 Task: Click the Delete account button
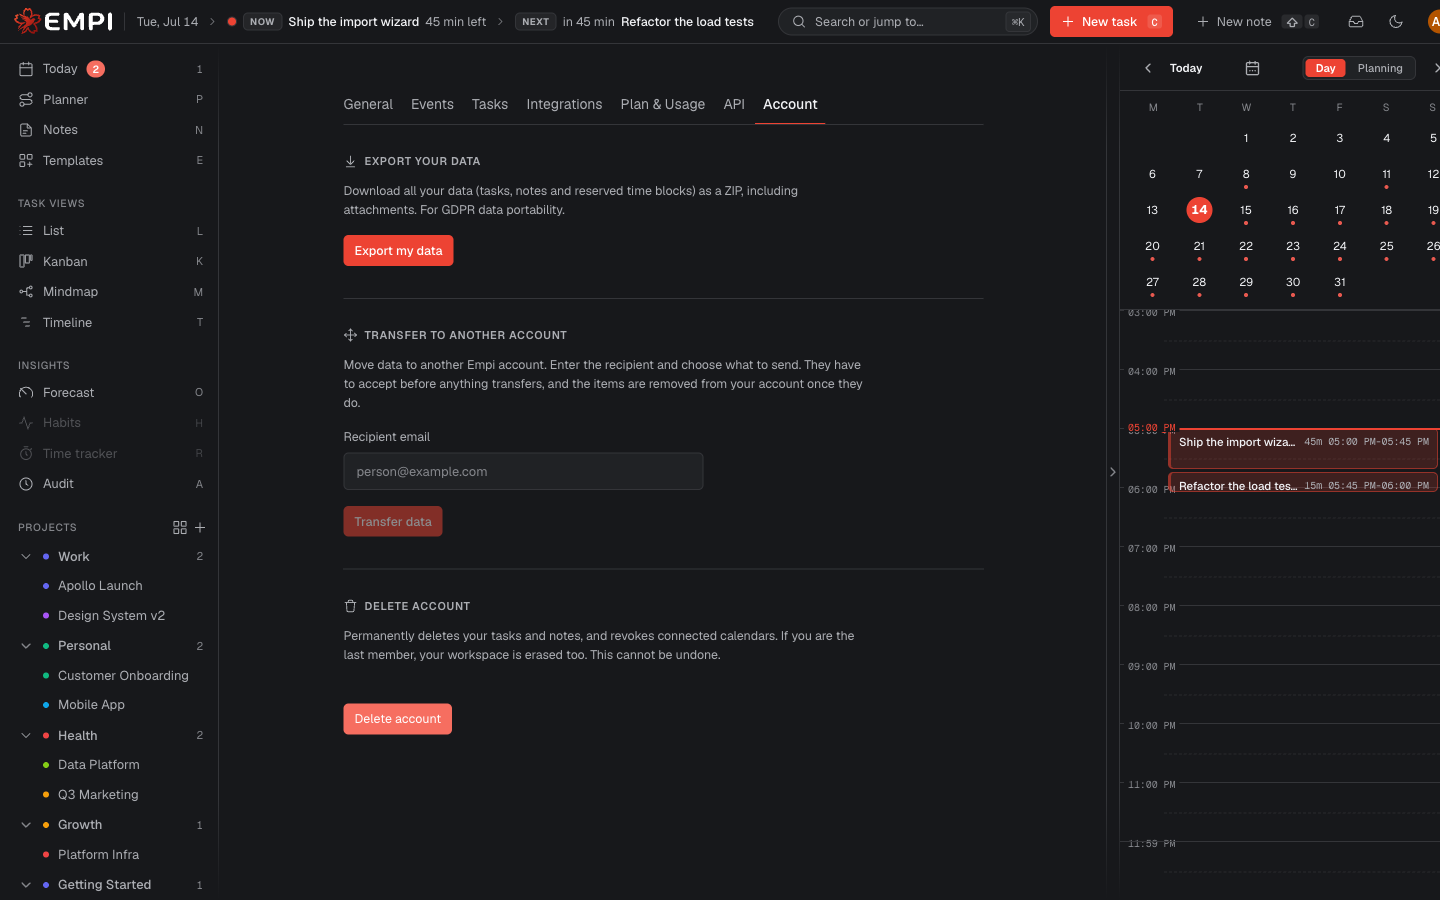tap(397, 719)
